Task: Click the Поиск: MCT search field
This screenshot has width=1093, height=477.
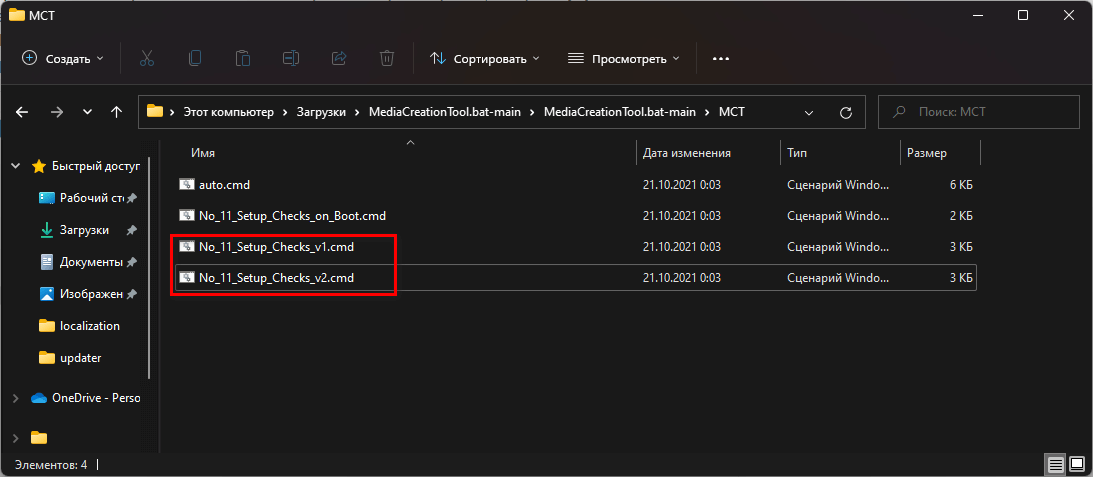Action: coord(985,112)
